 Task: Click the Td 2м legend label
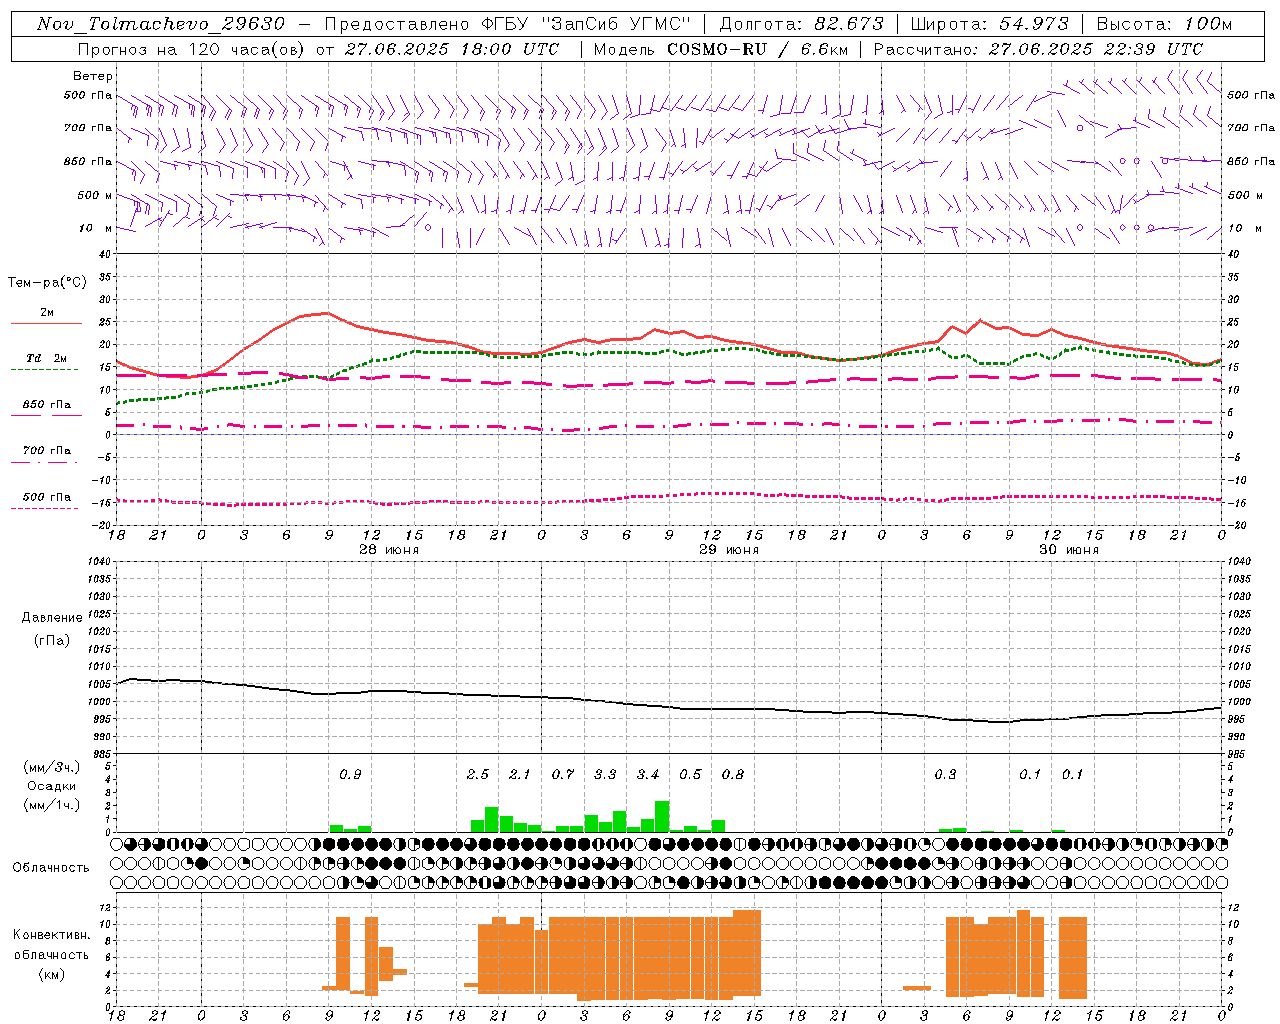tap(46, 358)
